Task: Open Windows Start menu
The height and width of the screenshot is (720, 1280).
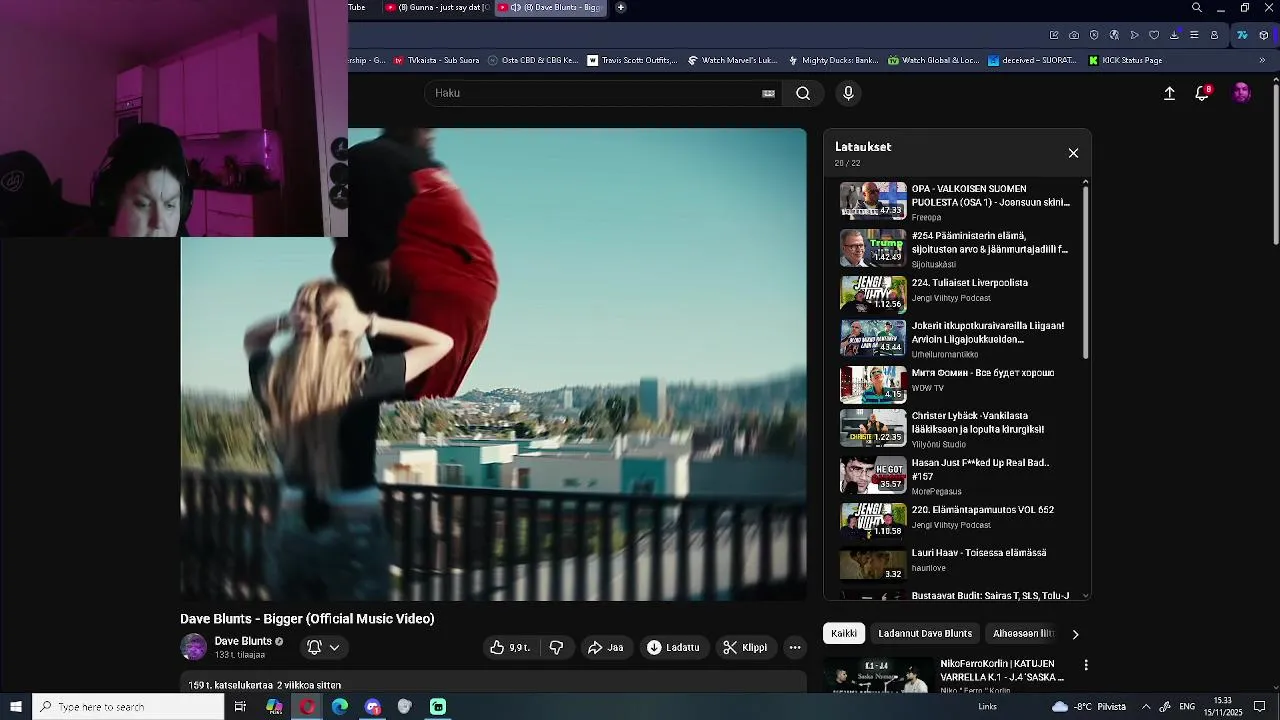Action: (16, 707)
